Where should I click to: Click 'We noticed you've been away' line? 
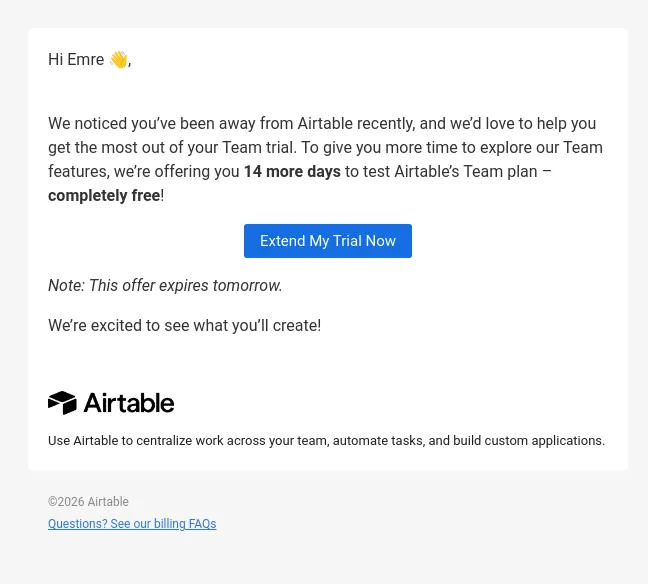(x=322, y=124)
